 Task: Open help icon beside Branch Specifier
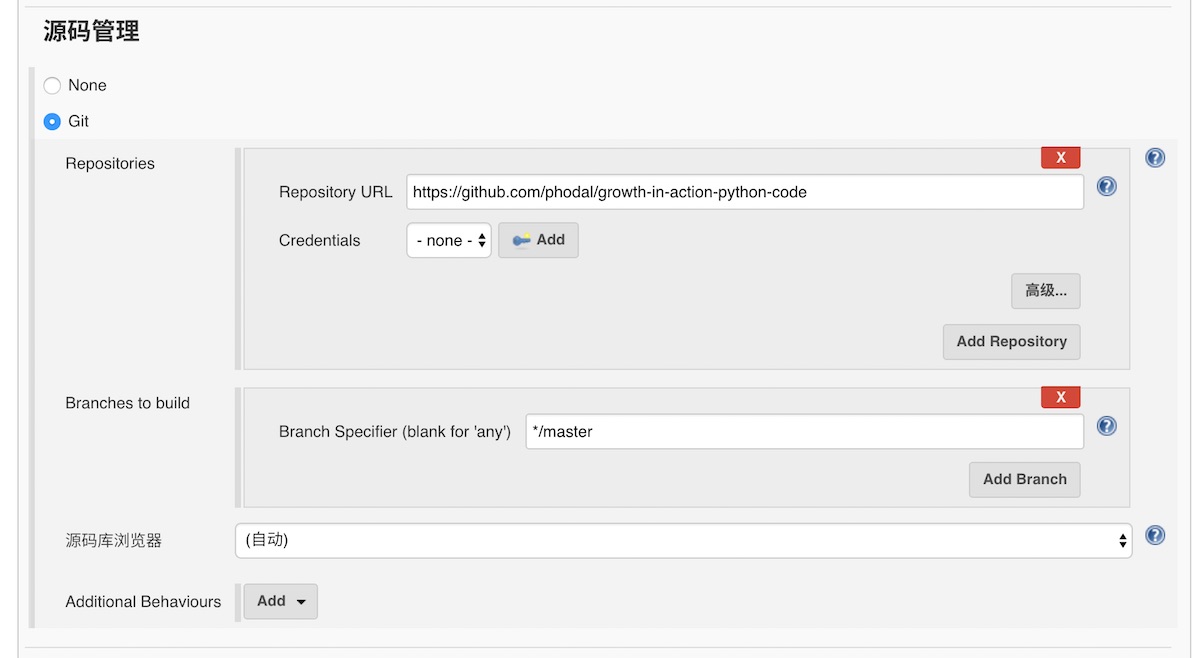coord(1106,426)
